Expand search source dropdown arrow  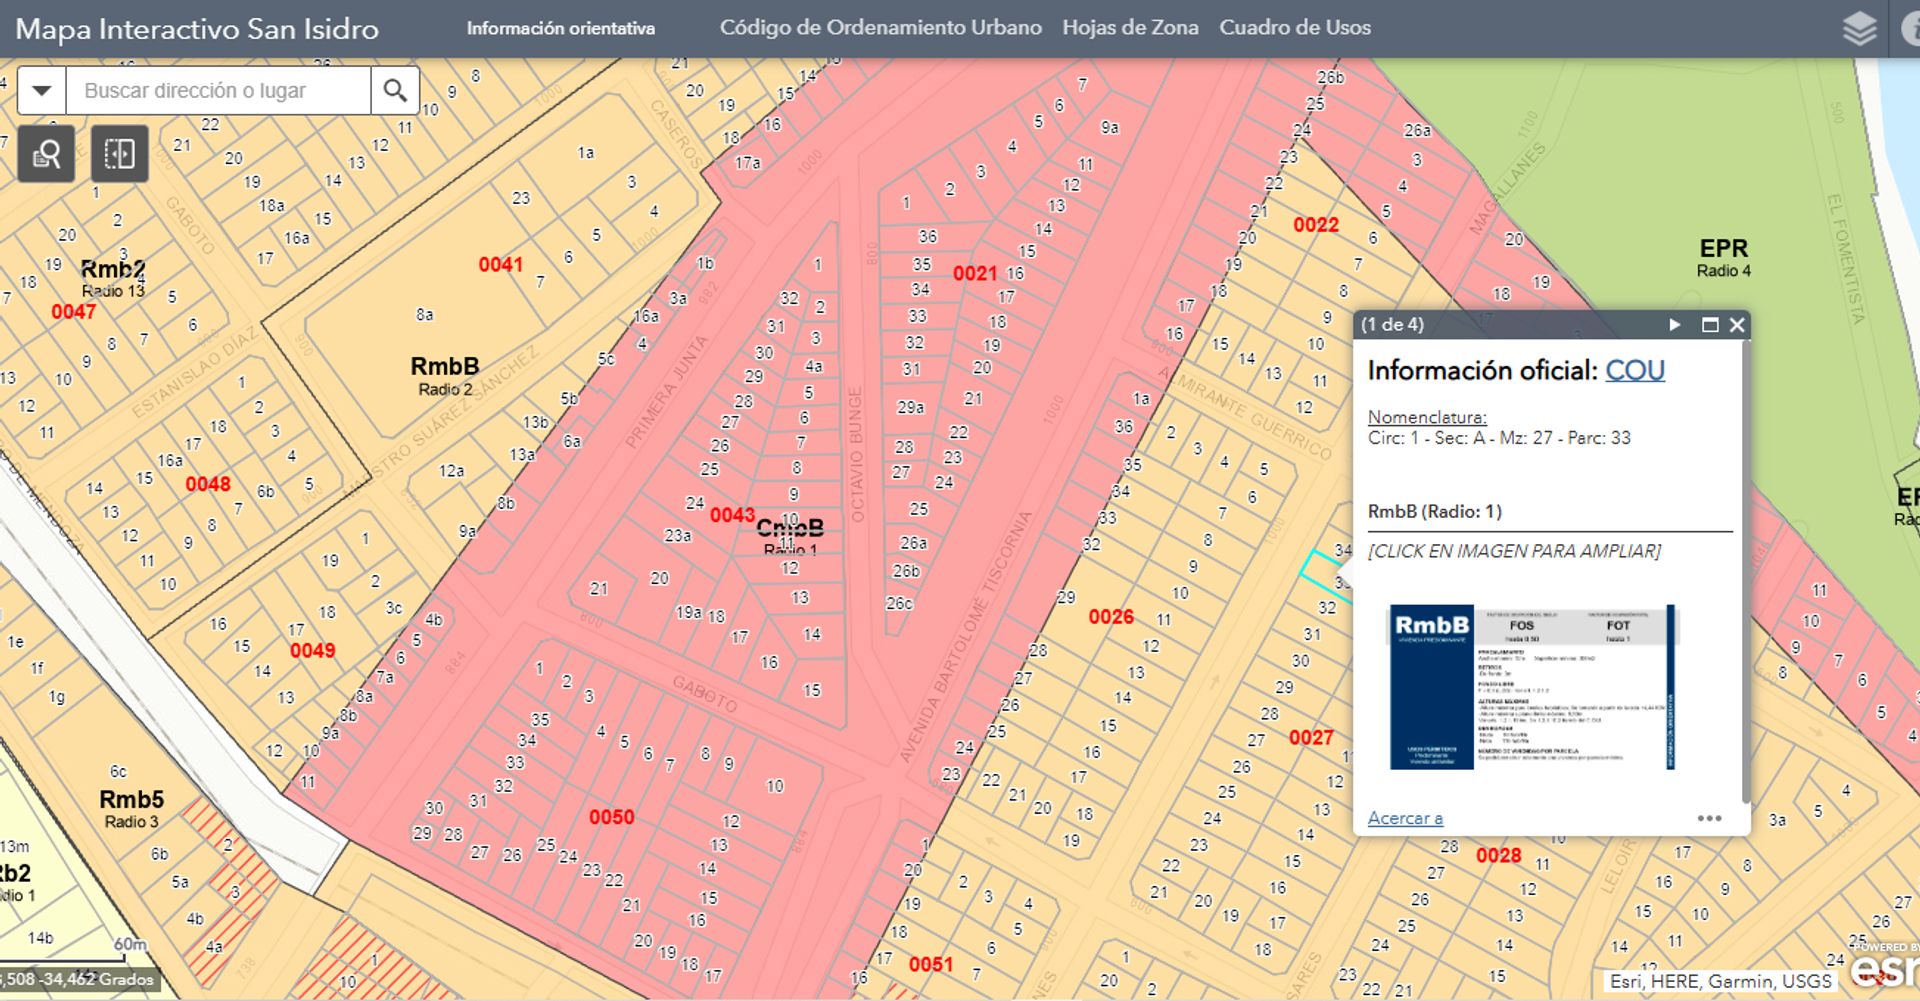pyautogui.click(x=41, y=91)
